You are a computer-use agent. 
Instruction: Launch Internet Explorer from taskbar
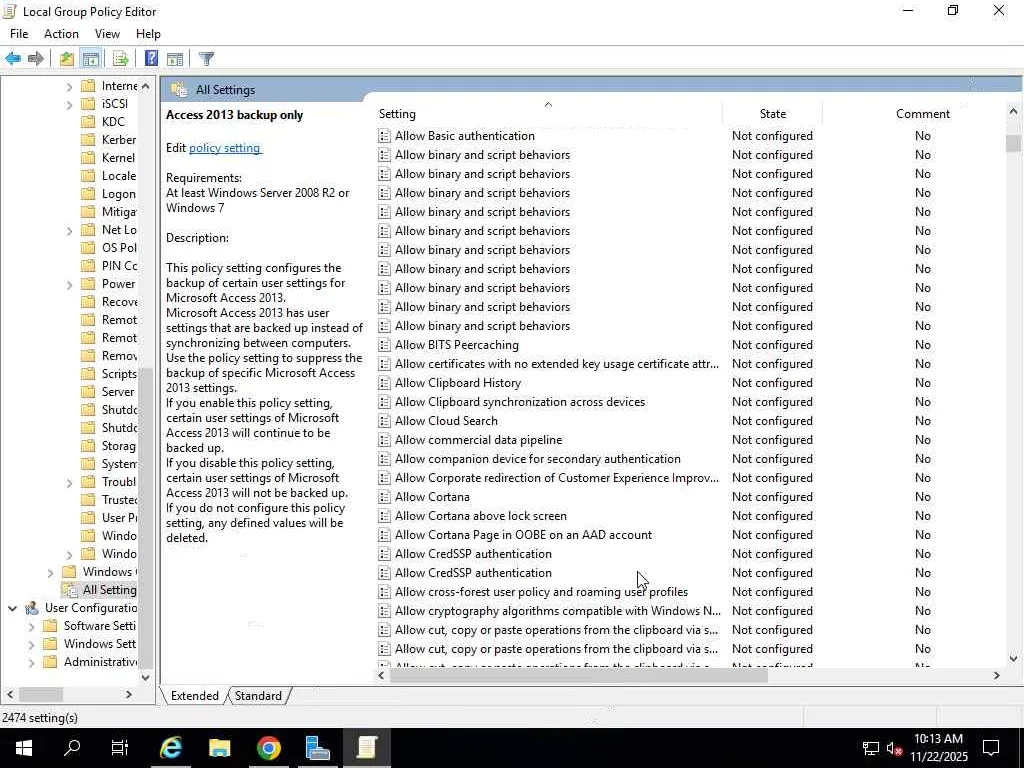(170, 748)
